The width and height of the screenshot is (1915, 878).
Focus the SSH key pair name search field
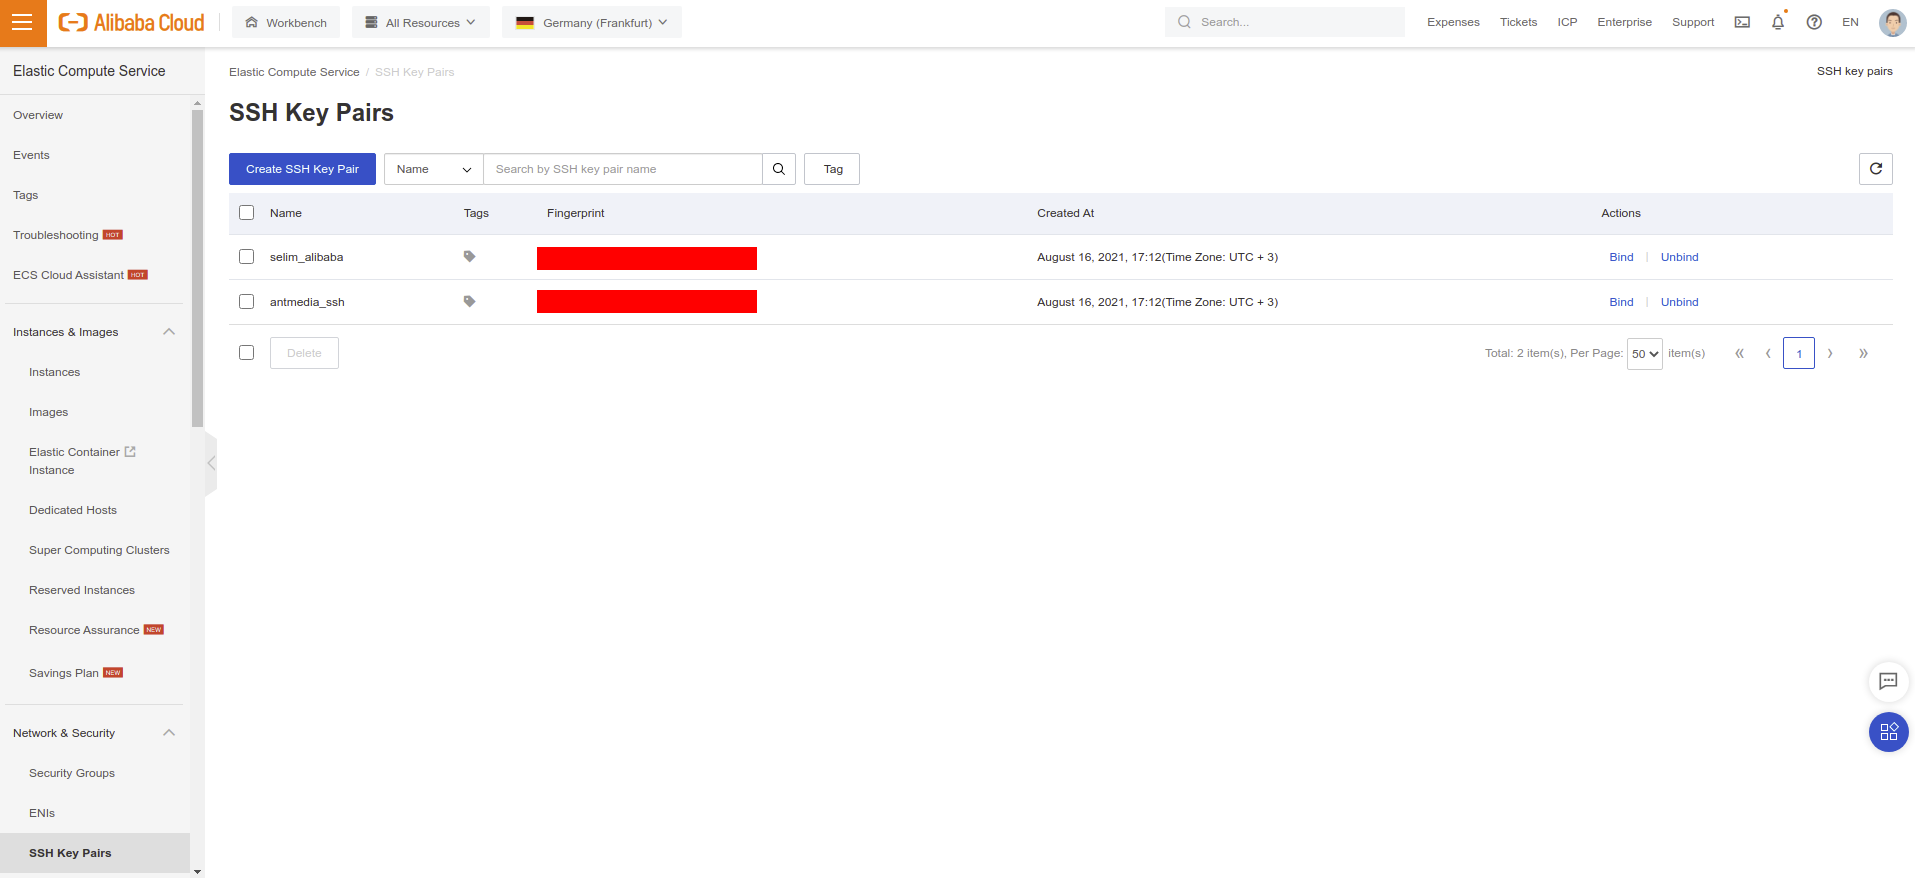click(x=623, y=169)
